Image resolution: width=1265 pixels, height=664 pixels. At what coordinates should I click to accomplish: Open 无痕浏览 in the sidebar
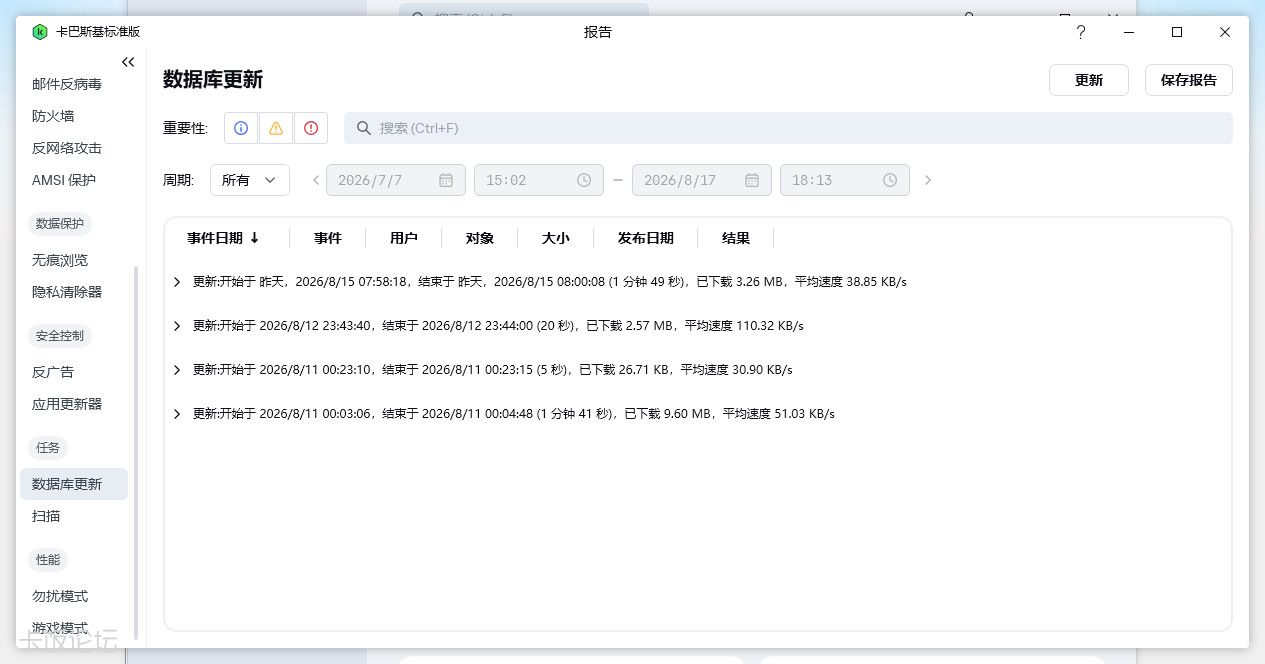[x=60, y=260]
